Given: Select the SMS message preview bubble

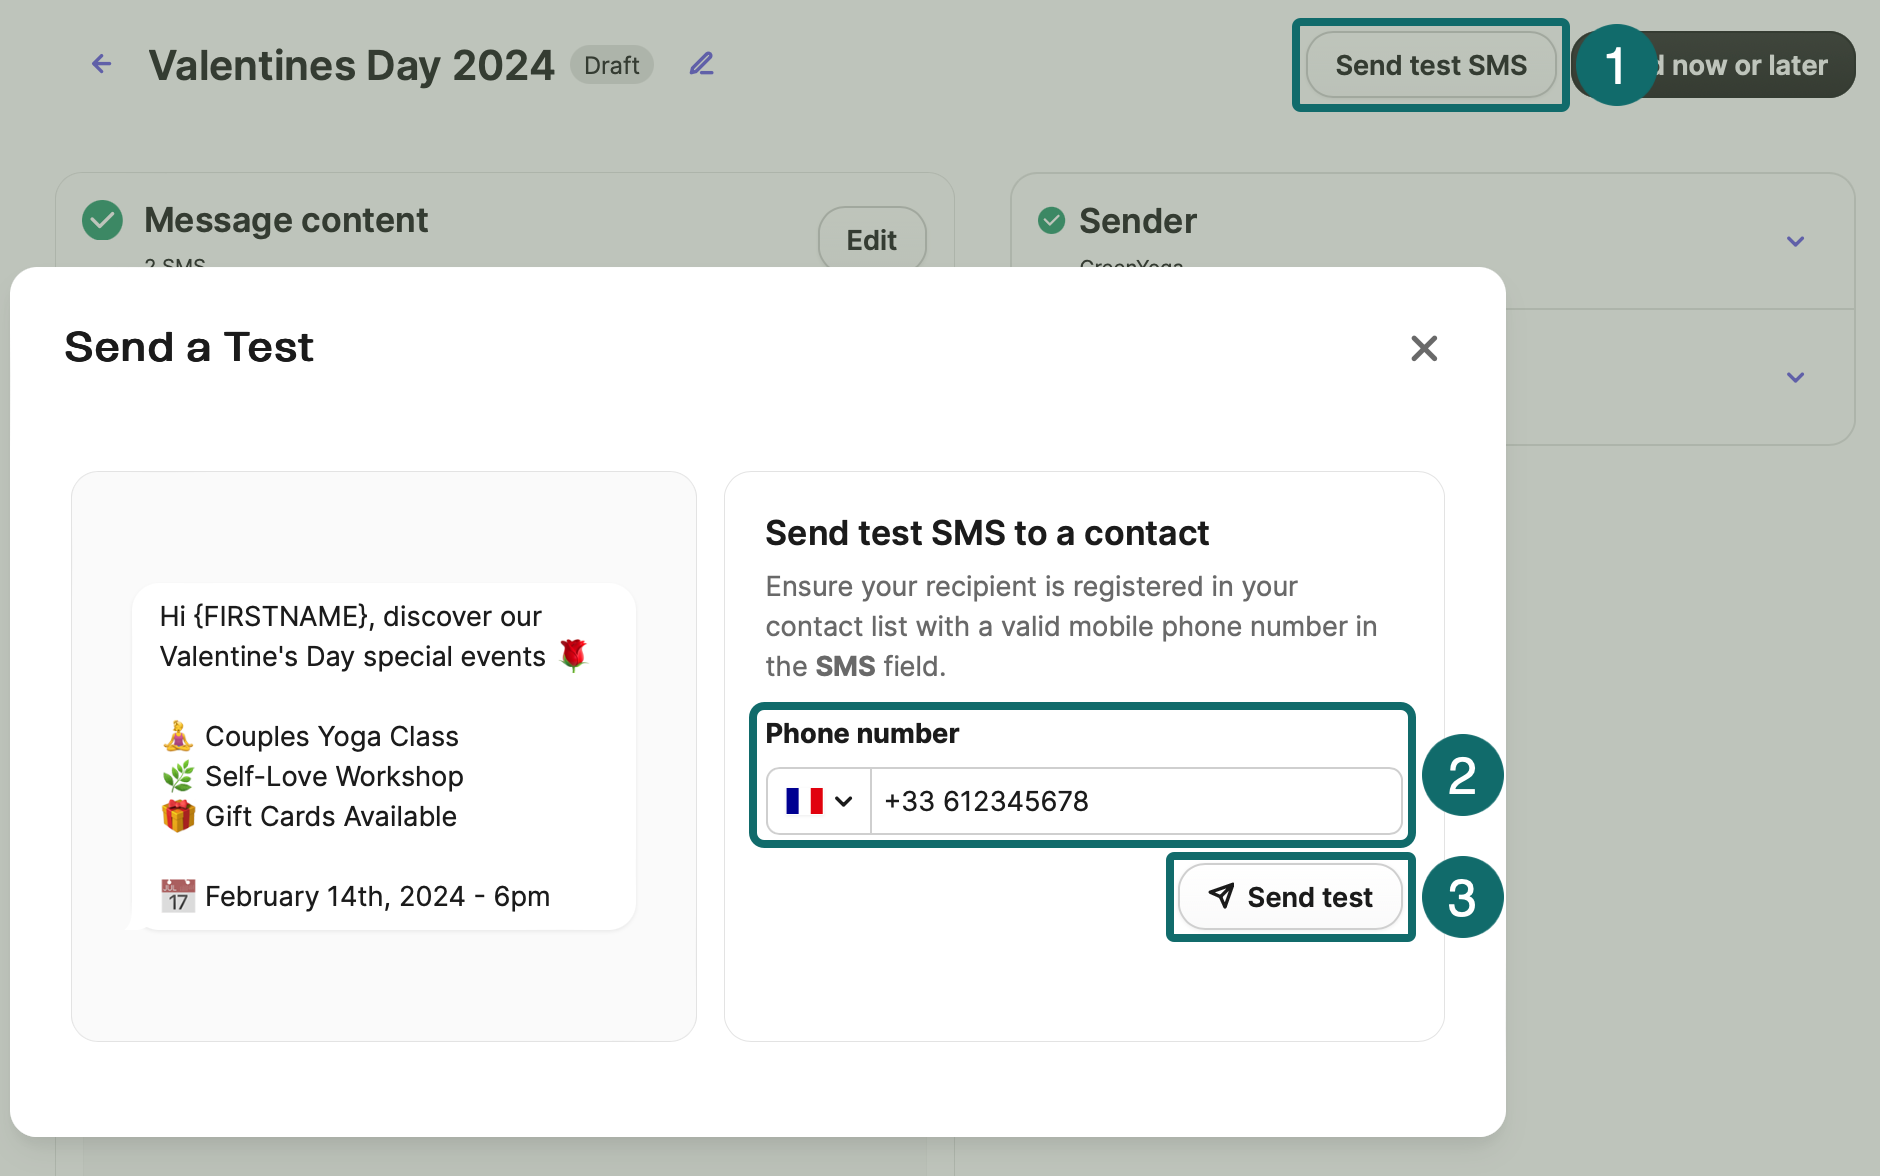Looking at the screenshot, I should point(384,755).
